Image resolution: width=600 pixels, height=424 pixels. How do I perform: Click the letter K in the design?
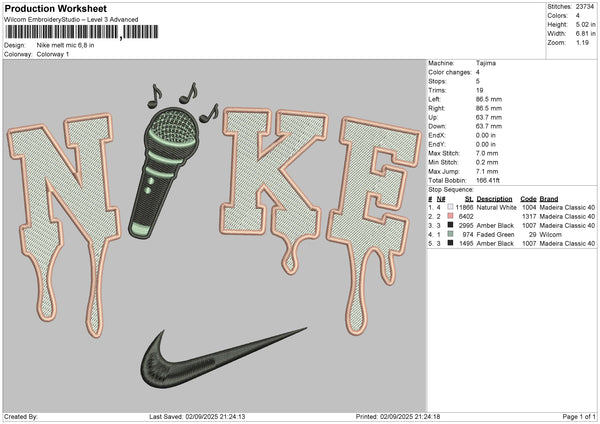pos(264,180)
